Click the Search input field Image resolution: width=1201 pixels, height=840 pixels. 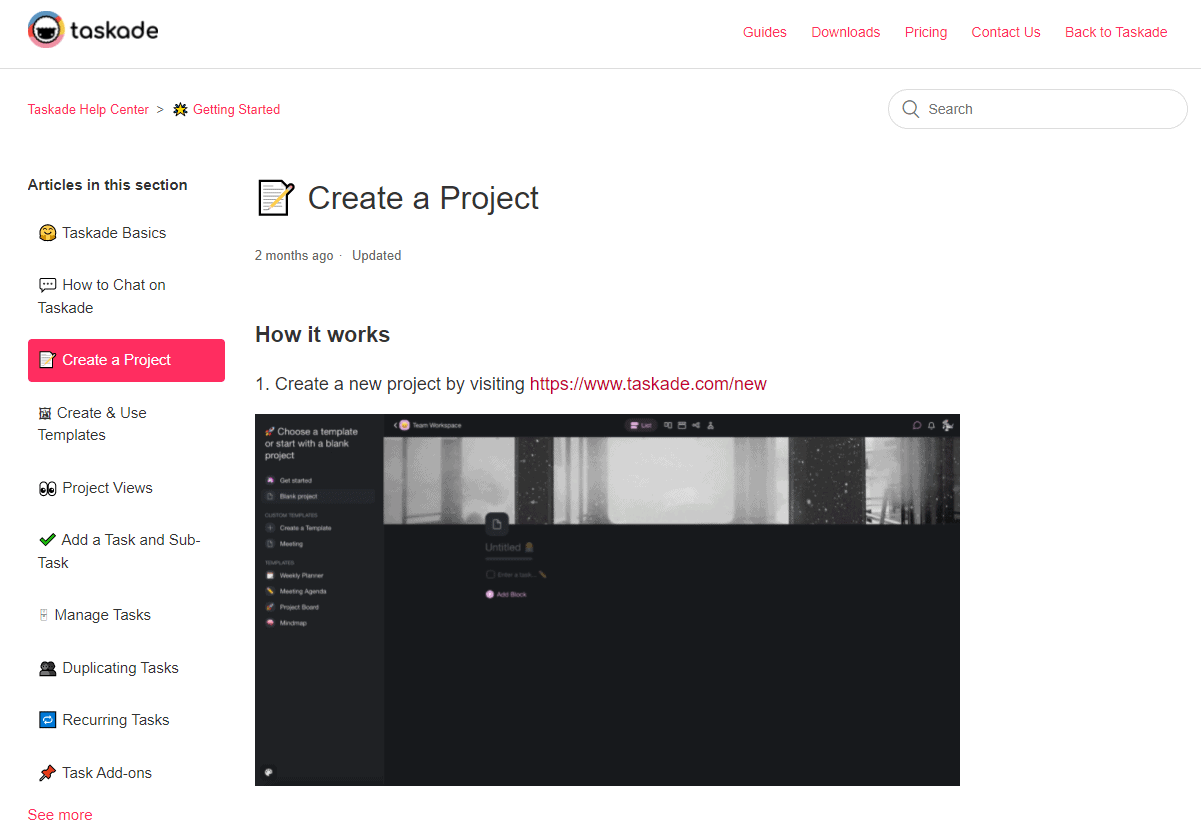coord(1038,109)
